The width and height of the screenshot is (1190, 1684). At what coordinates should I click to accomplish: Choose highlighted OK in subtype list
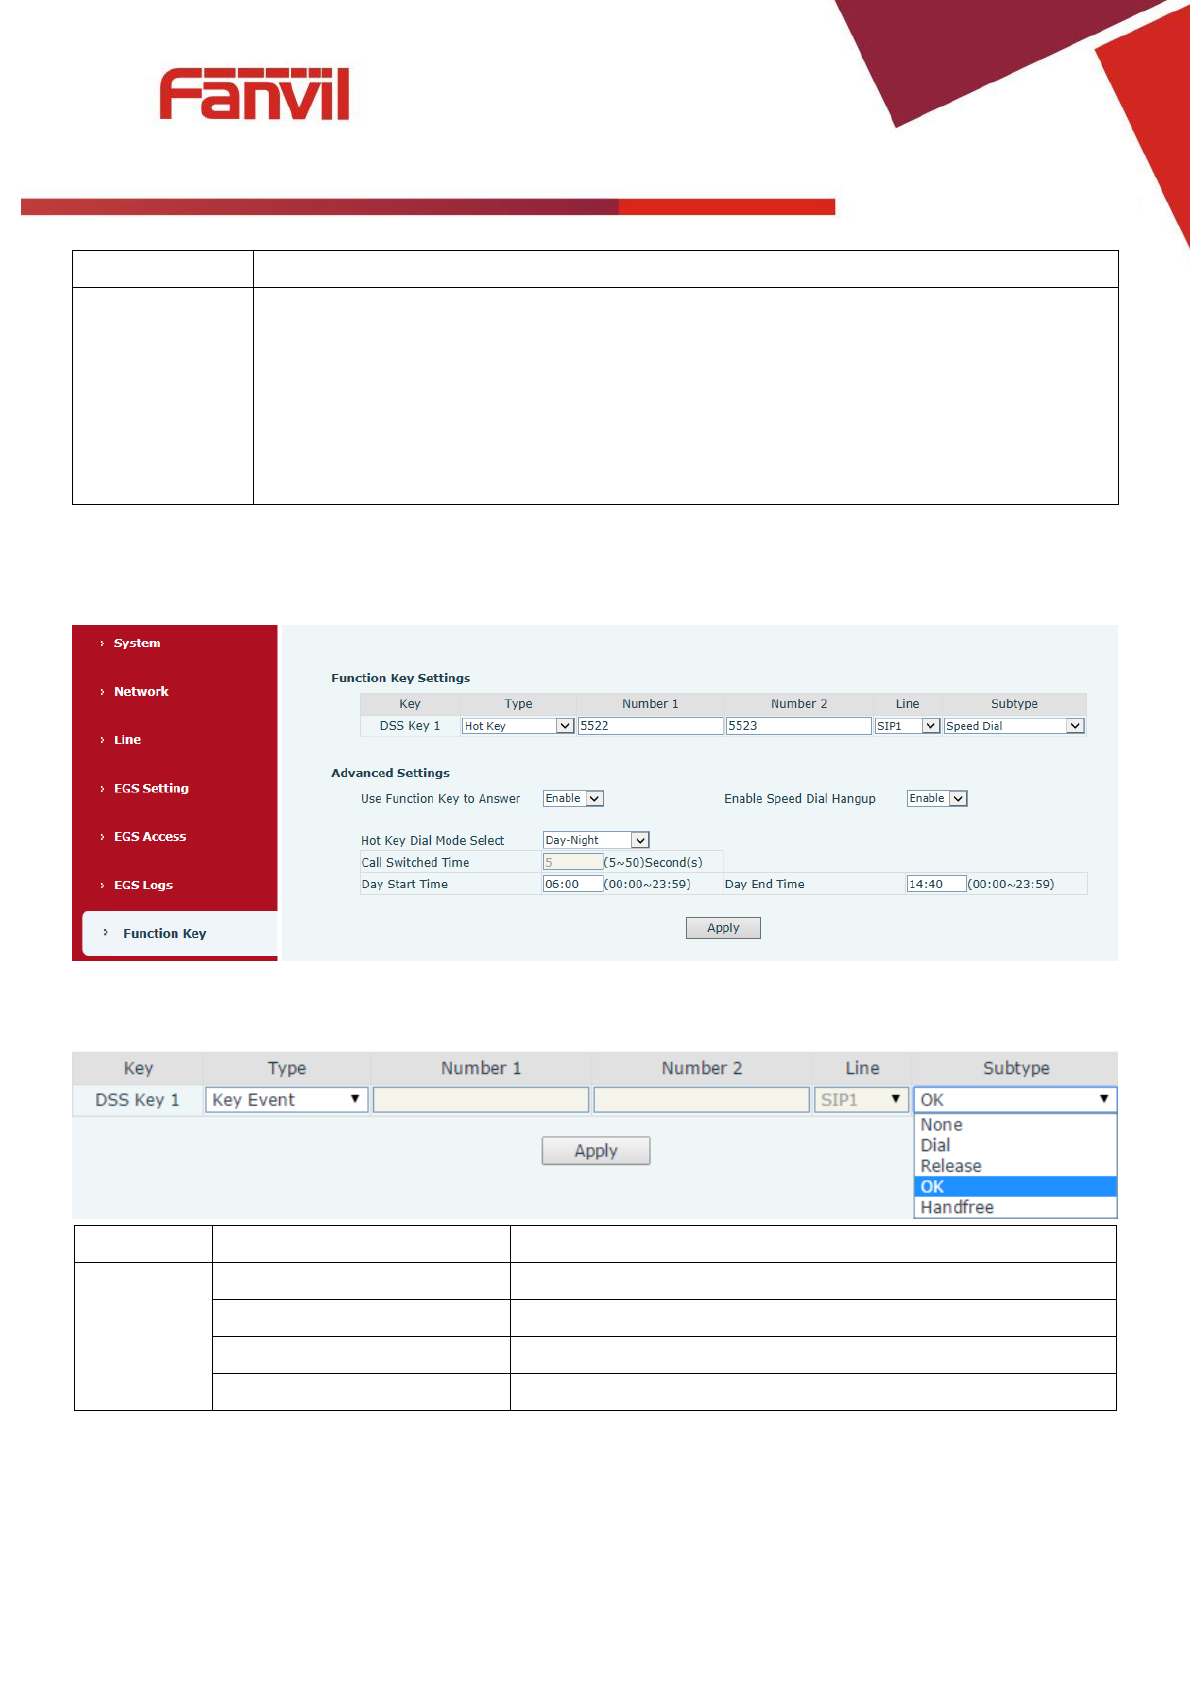coord(1015,1187)
